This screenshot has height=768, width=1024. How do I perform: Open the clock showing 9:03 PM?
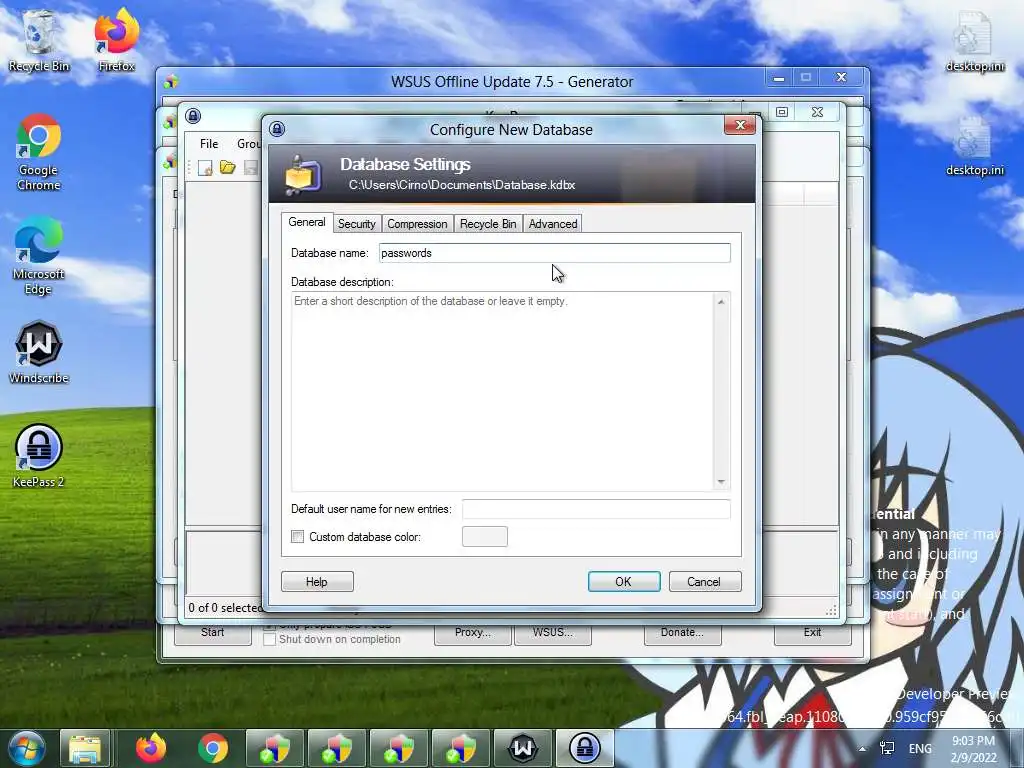click(974, 749)
